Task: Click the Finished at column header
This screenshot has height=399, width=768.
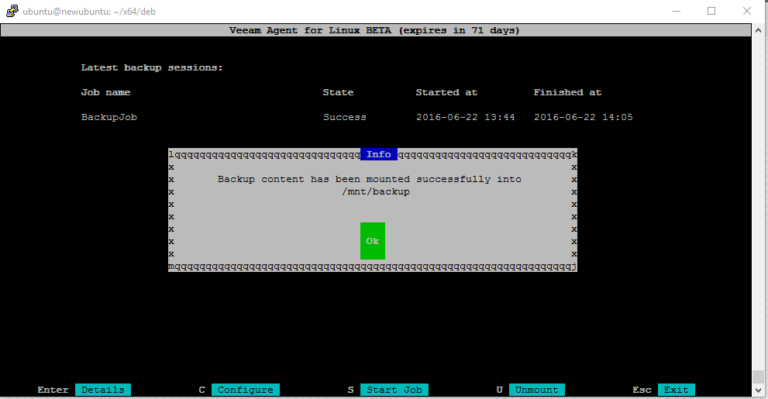Action: [567, 92]
